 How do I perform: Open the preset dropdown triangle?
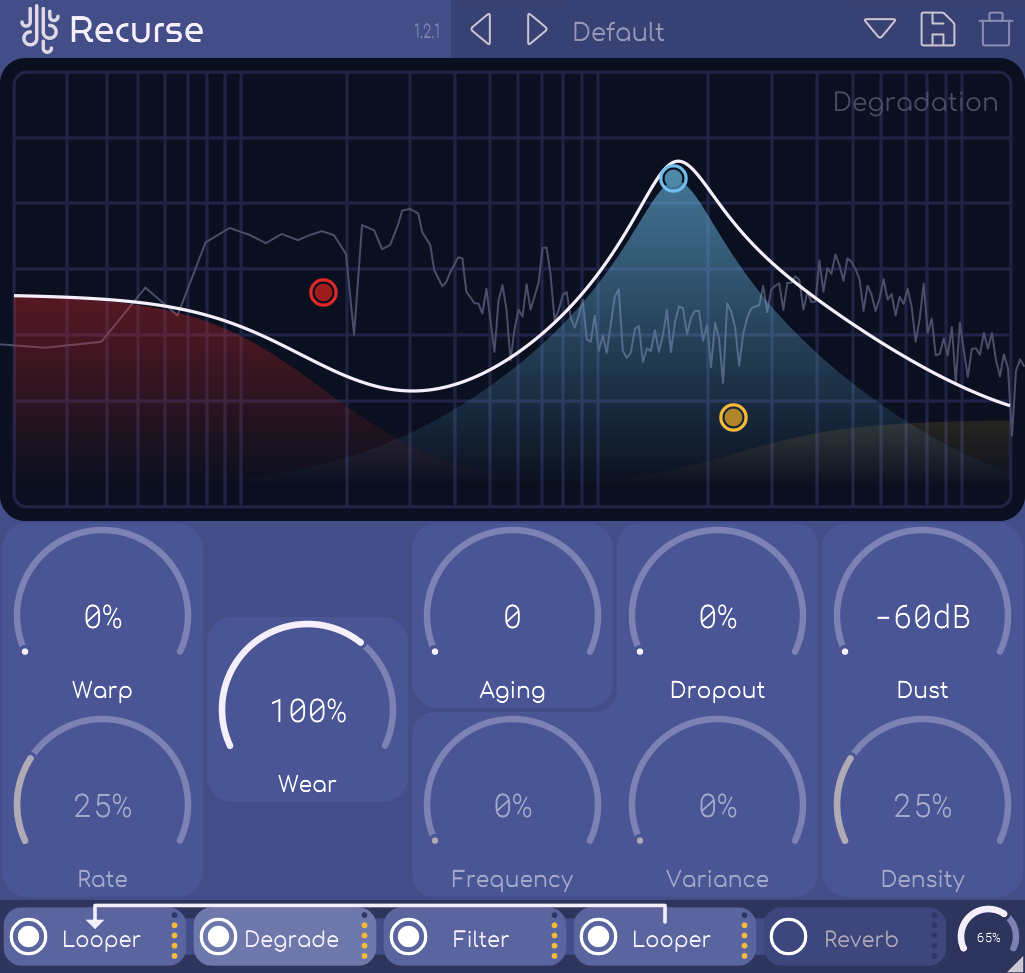pyautogui.click(x=879, y=28)
